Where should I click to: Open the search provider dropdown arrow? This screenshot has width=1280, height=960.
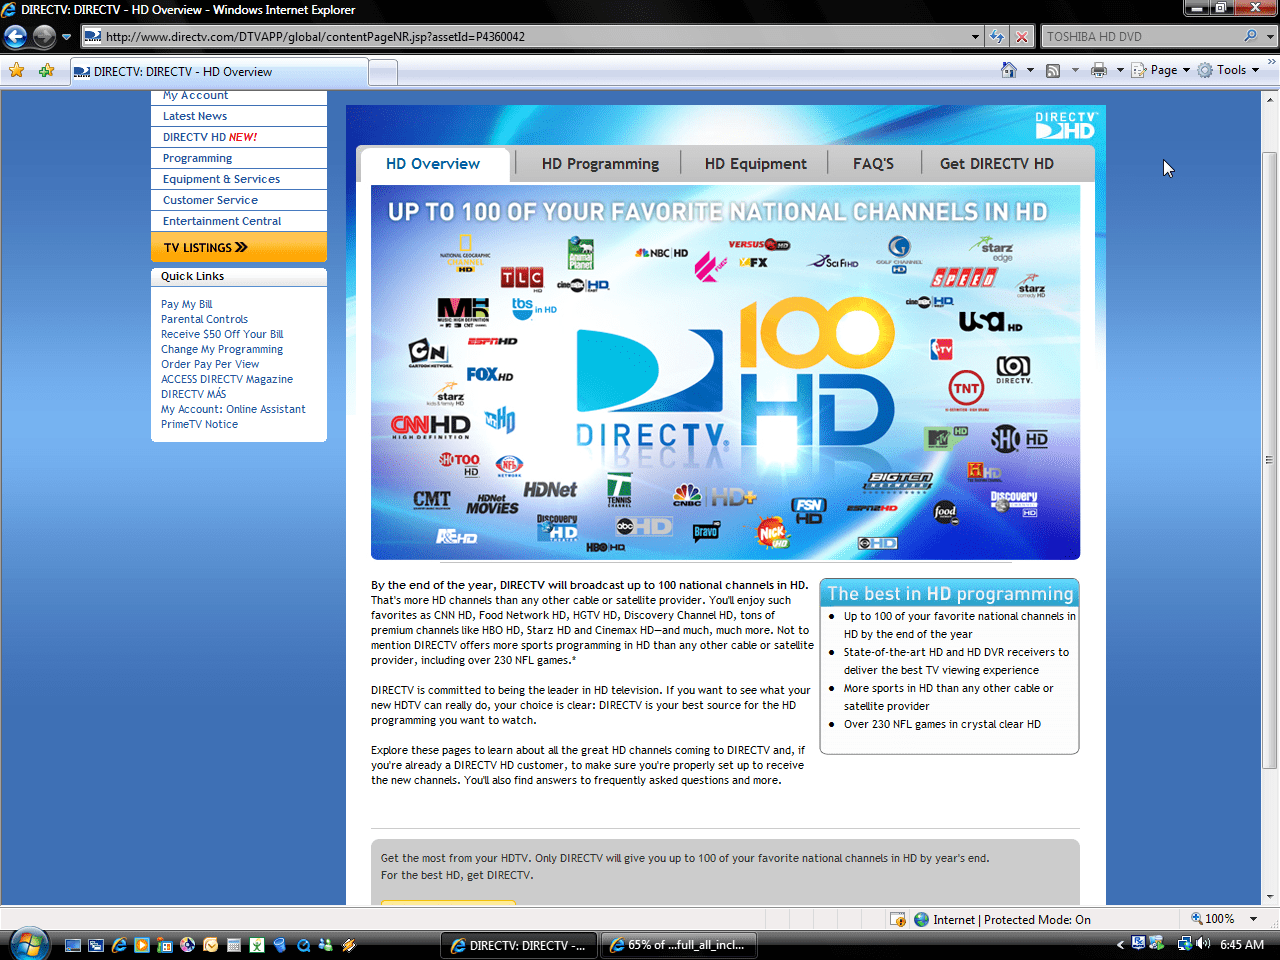(1270, 37)
